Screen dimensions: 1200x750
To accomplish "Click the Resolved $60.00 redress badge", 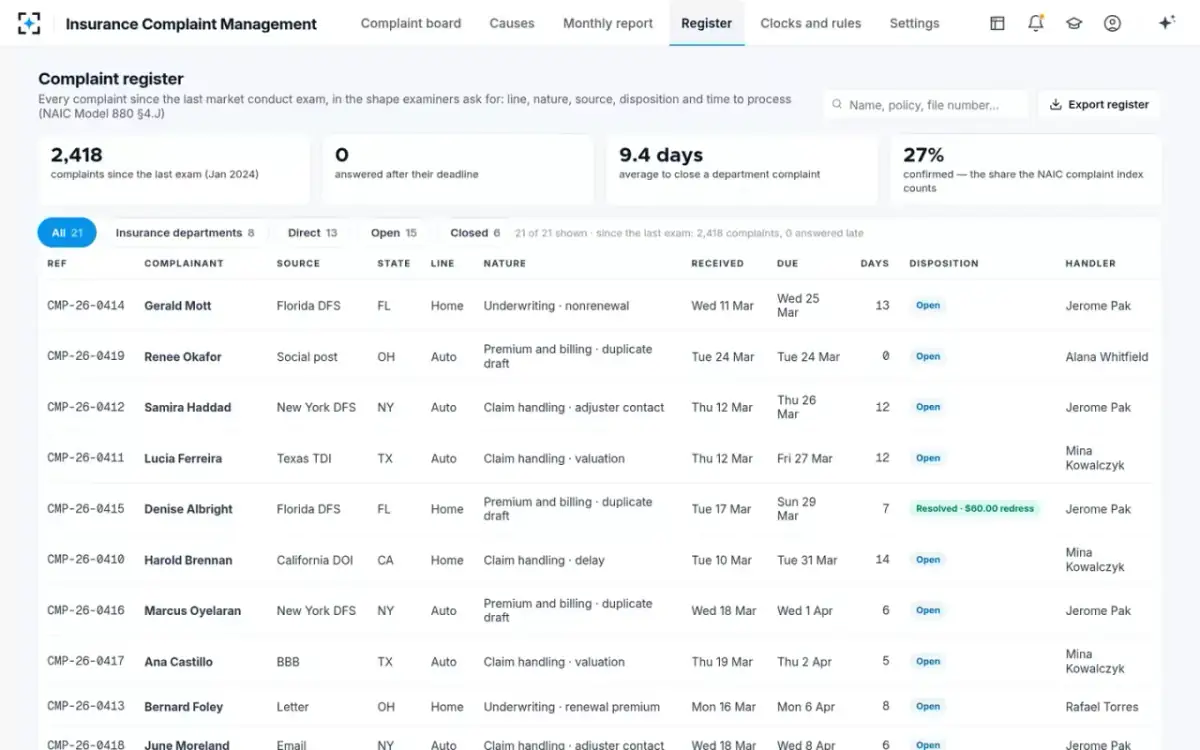I will pyautogui.click(x=974, y=509).
